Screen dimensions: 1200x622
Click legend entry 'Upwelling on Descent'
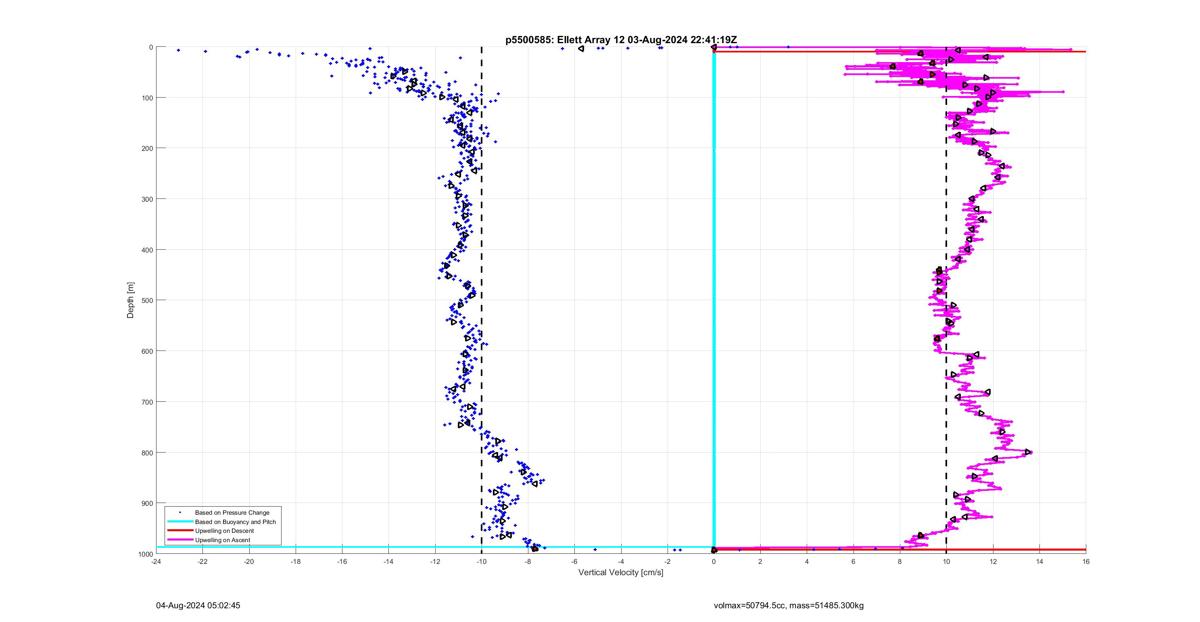225,531
